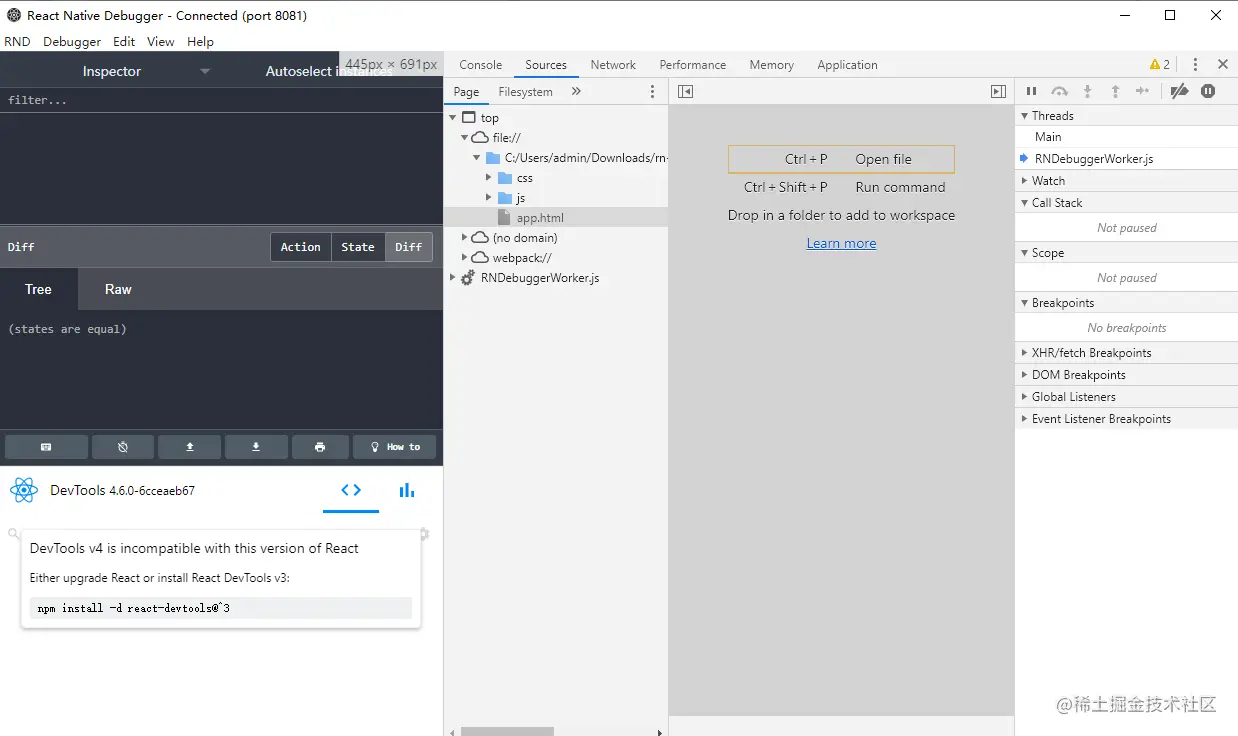This screenshot has height=736, width=1238.
Task: Collapse the top frame tree node
Action: [453, 118]
